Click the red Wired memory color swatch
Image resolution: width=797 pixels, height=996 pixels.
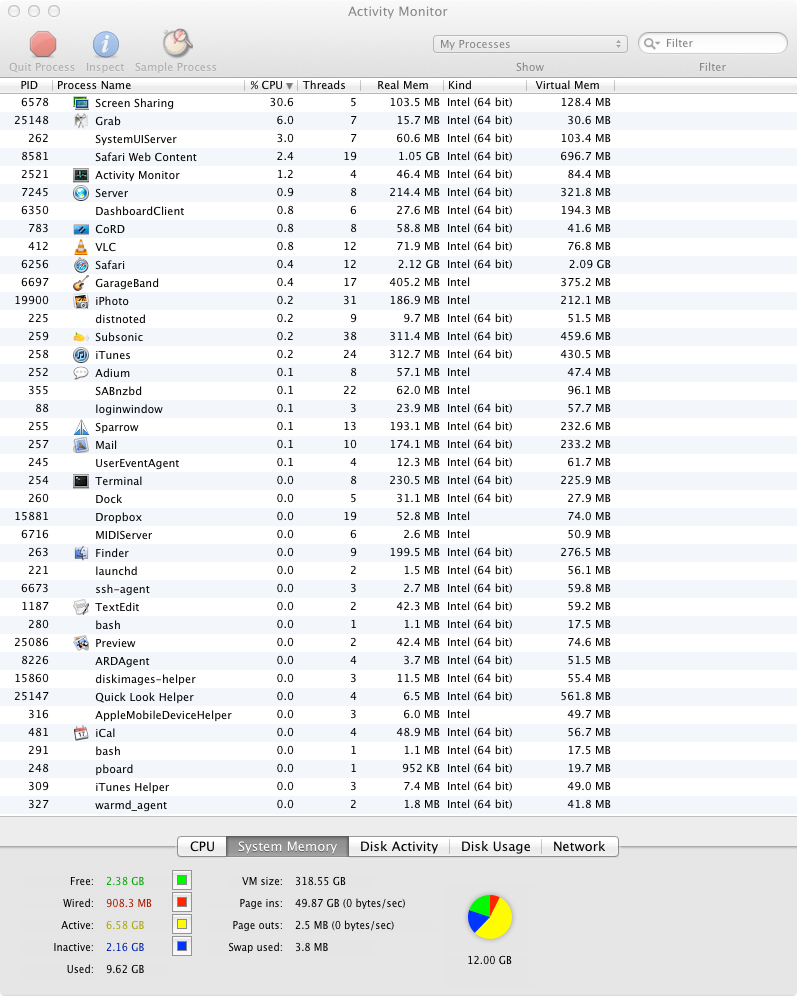click(182, 902)
